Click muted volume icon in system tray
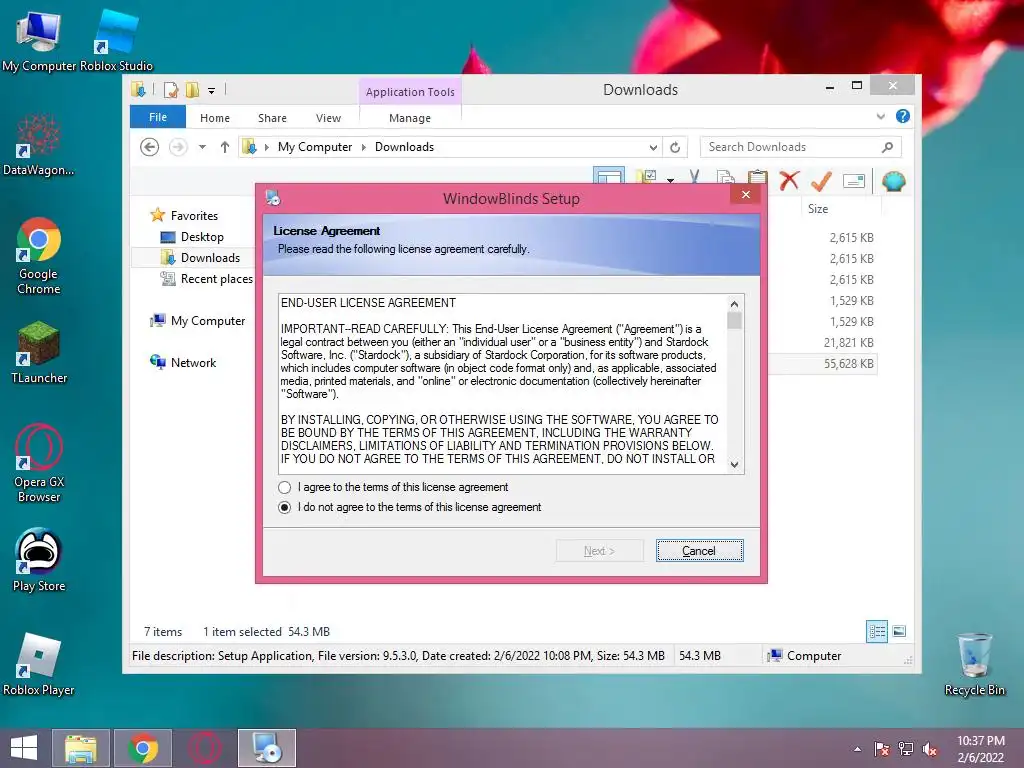Viewport: 1024px width, 768px height. tap(930, 749)
